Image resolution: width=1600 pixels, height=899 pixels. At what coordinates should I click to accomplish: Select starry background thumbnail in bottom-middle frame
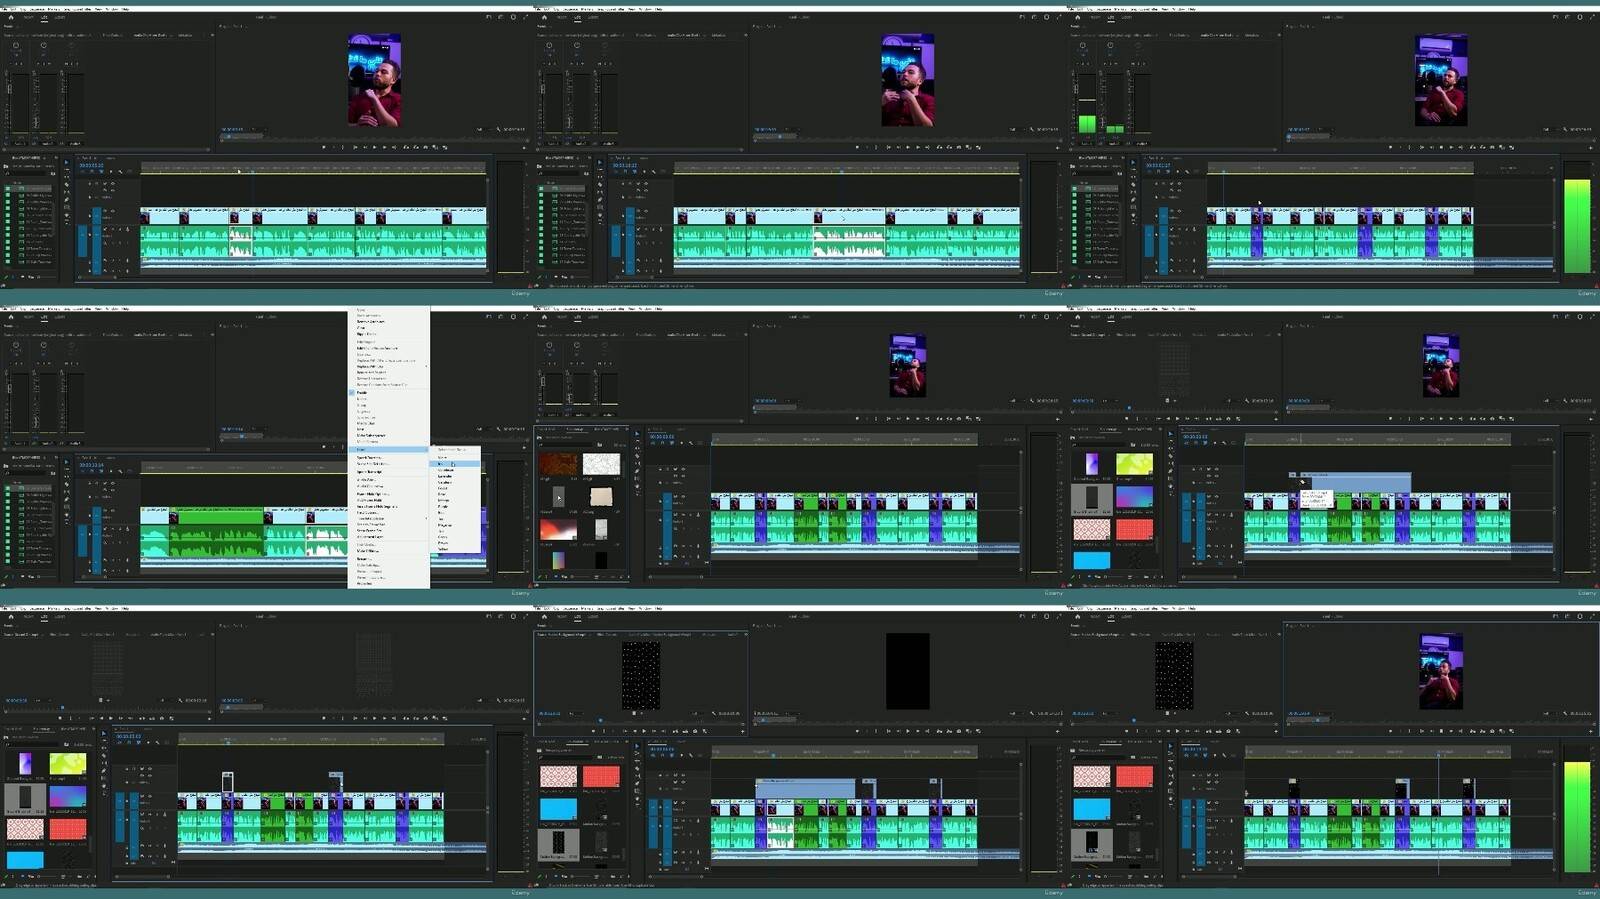[x=558, y=842]
